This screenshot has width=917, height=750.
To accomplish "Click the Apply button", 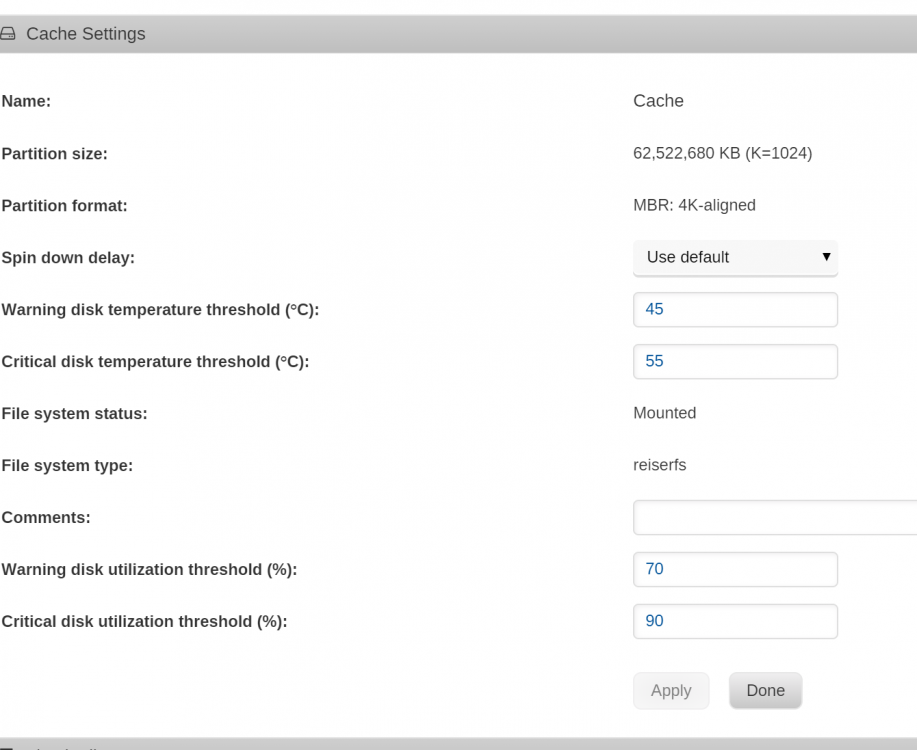I will 671,691.
